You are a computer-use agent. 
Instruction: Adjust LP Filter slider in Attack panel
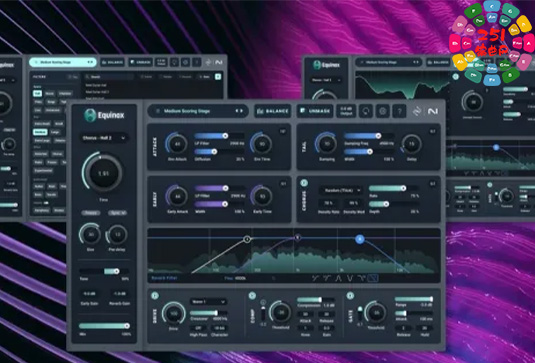(x=219, y=136)
